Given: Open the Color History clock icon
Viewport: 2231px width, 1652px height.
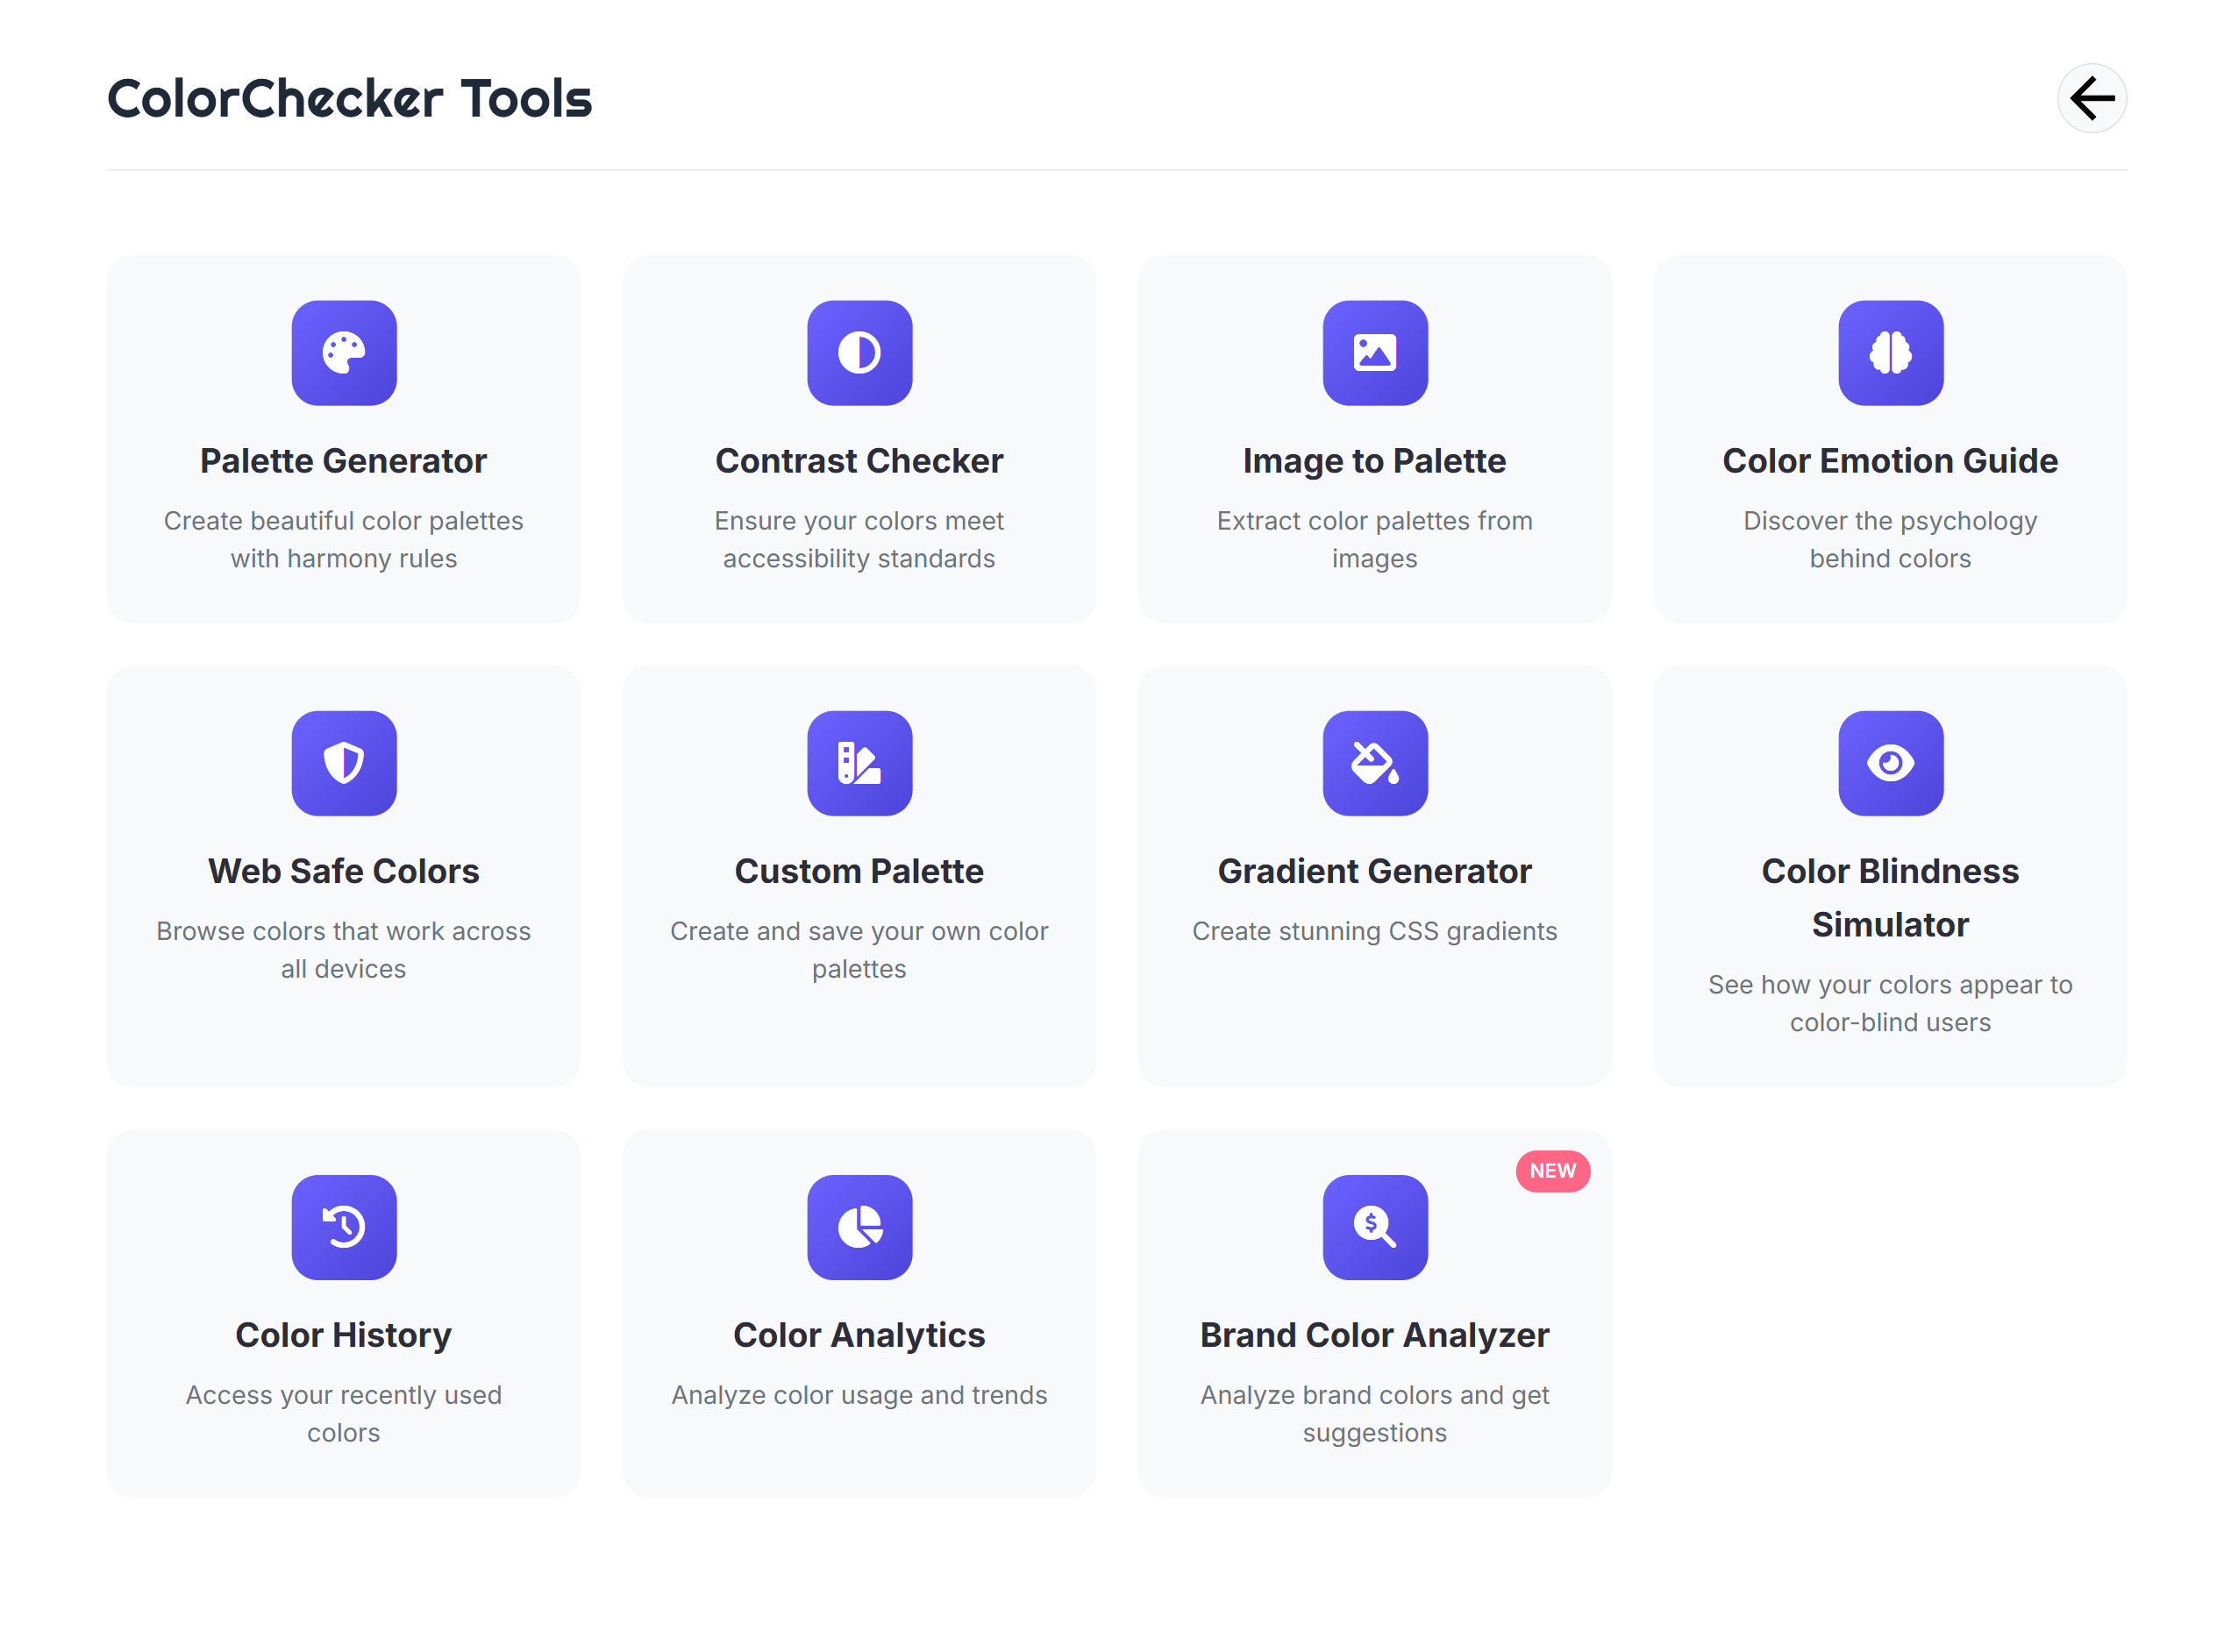Looking at the screenshot, I should 344,1227.
